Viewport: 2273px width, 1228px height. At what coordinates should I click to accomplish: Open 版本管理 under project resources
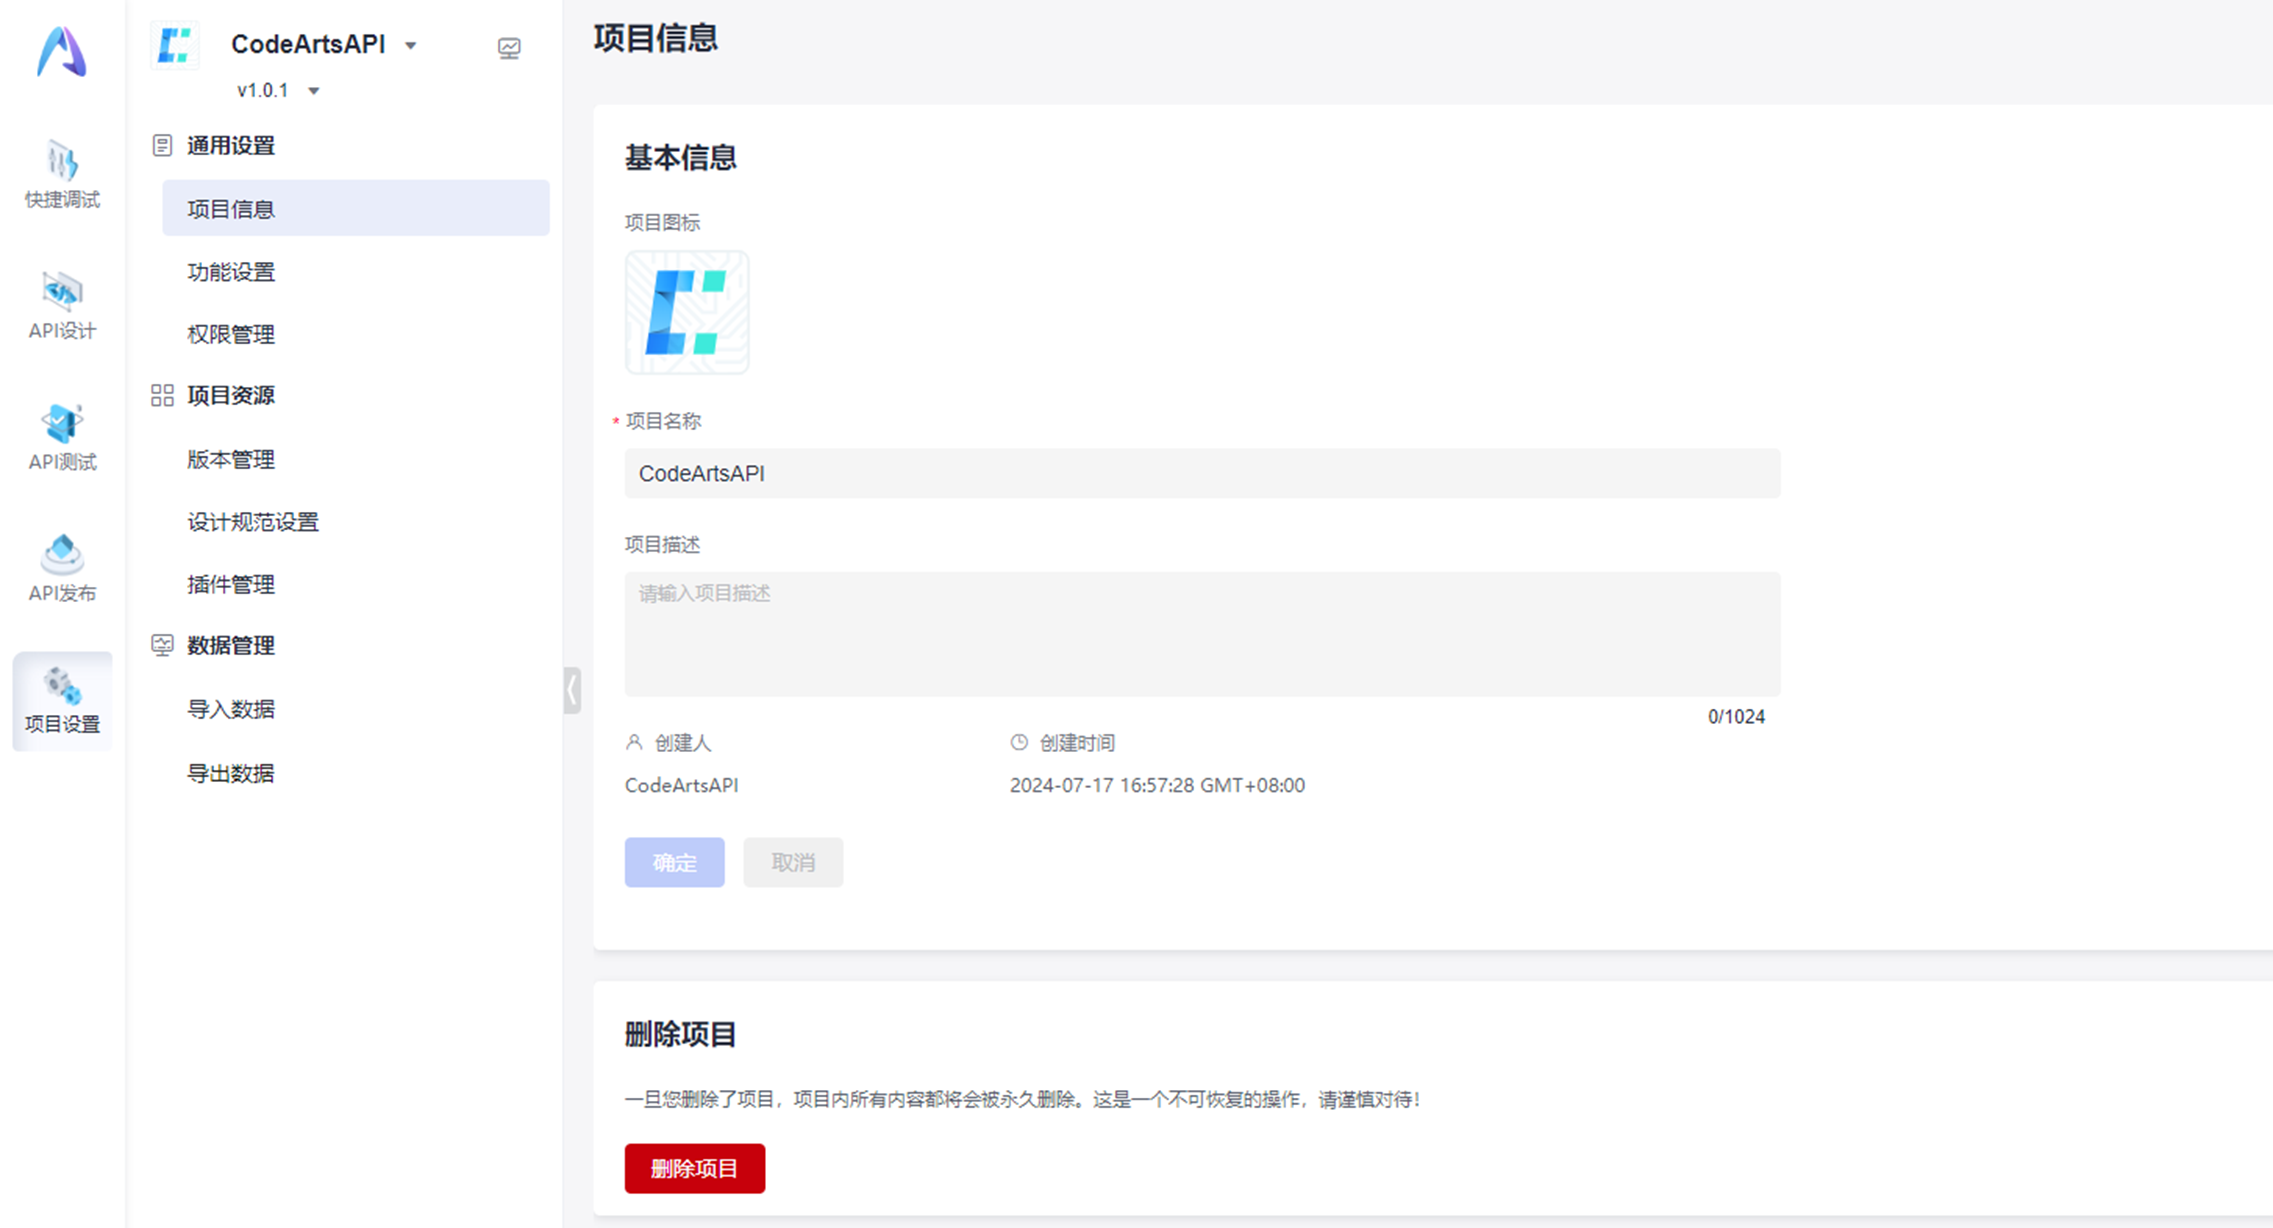tap(231, 460)
